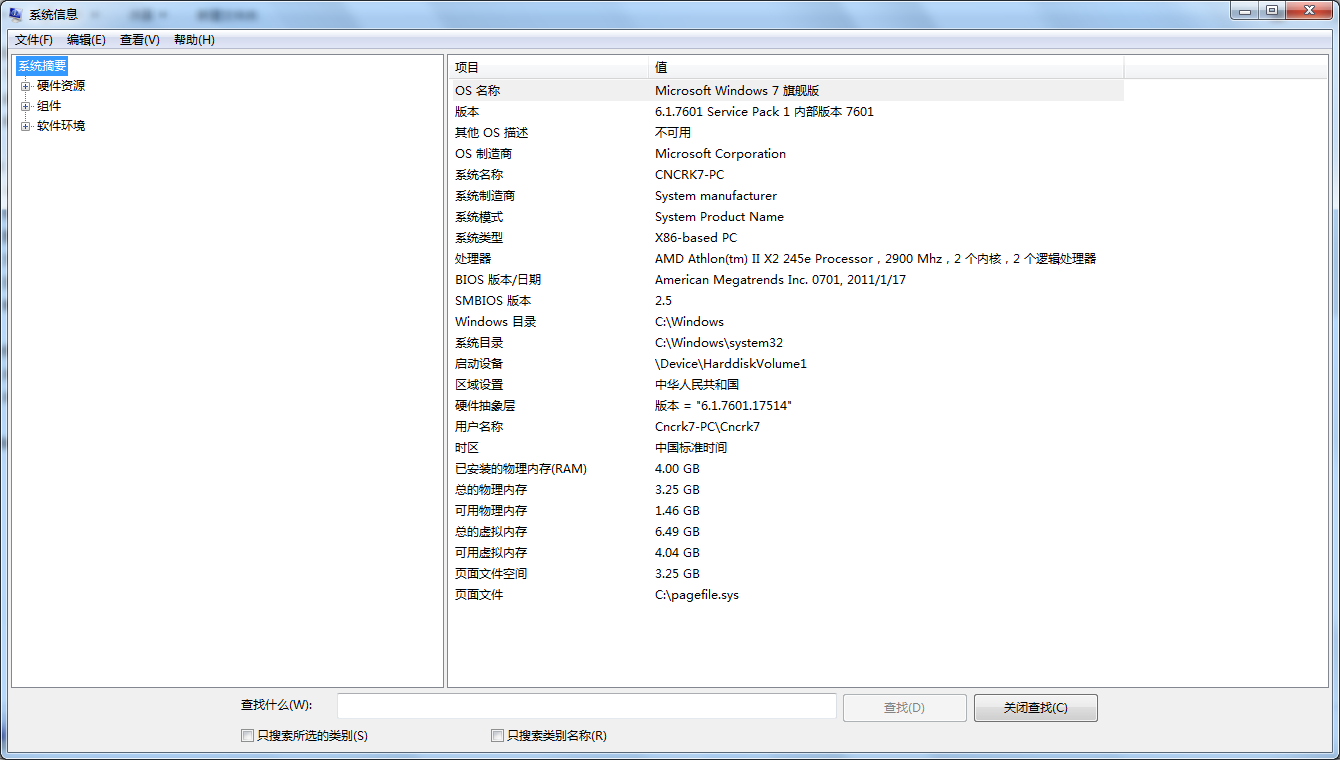Select the 已安装的物理内存(RAM) row
The height and width of the screenshot is (760, 1340).
[786, 469]
